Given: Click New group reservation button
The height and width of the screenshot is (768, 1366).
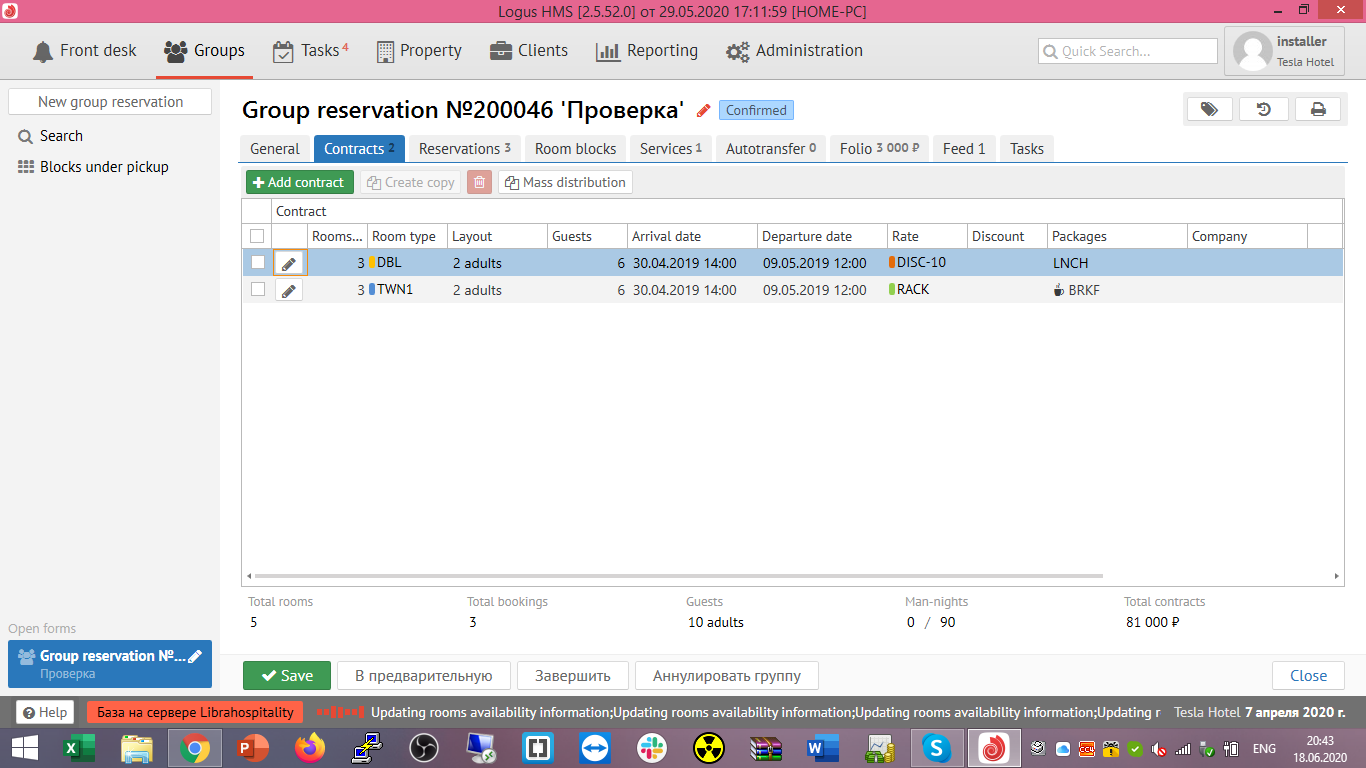Looking at the screenshot, I should coord(110,102).
